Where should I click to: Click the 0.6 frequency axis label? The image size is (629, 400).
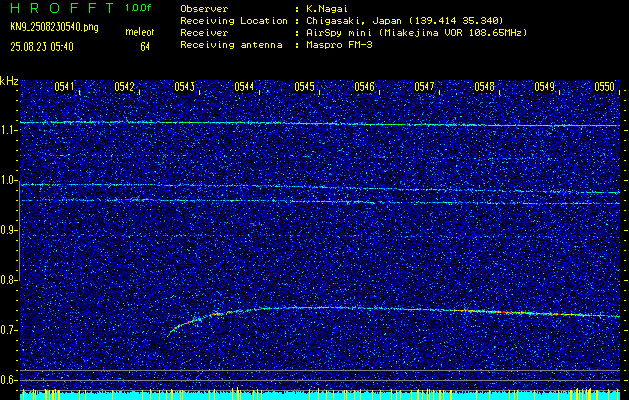point(8,380)
